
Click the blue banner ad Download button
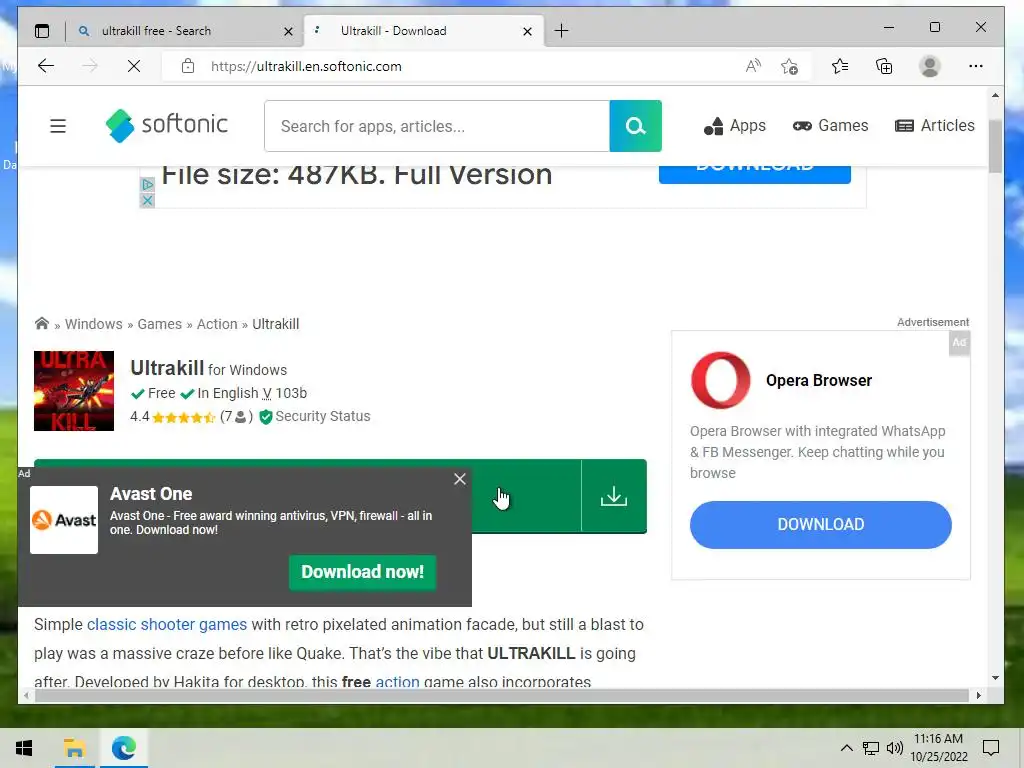pyautogui.click(x=755, y=174)
